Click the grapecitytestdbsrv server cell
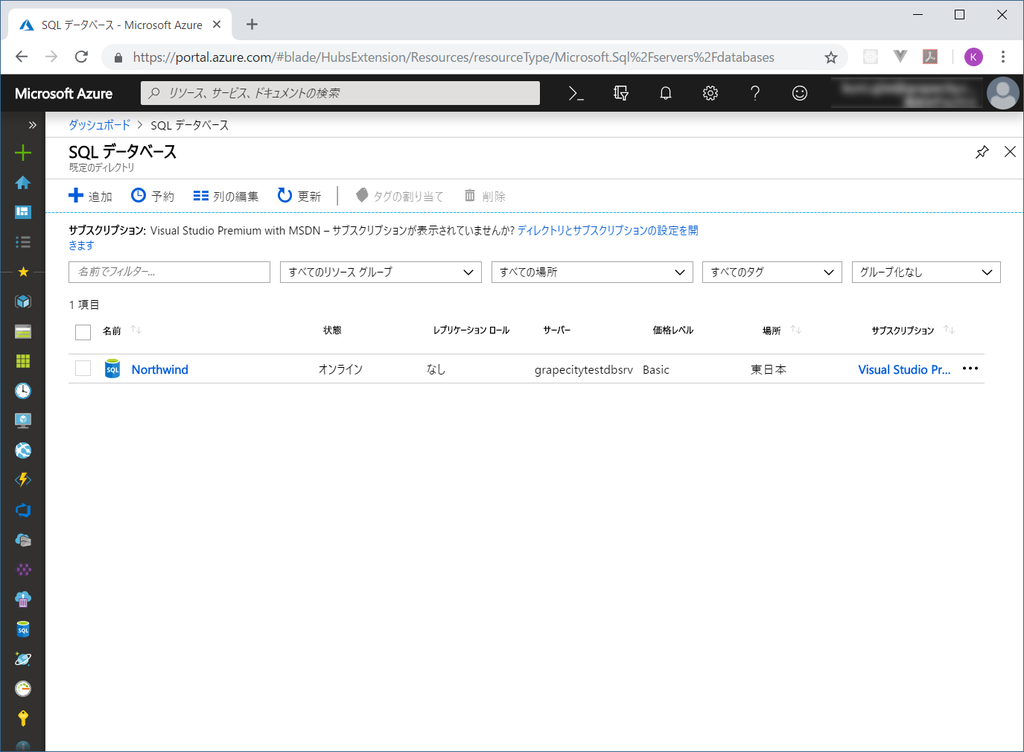This screenshot has width=1024, height=752. pos(583,369)
